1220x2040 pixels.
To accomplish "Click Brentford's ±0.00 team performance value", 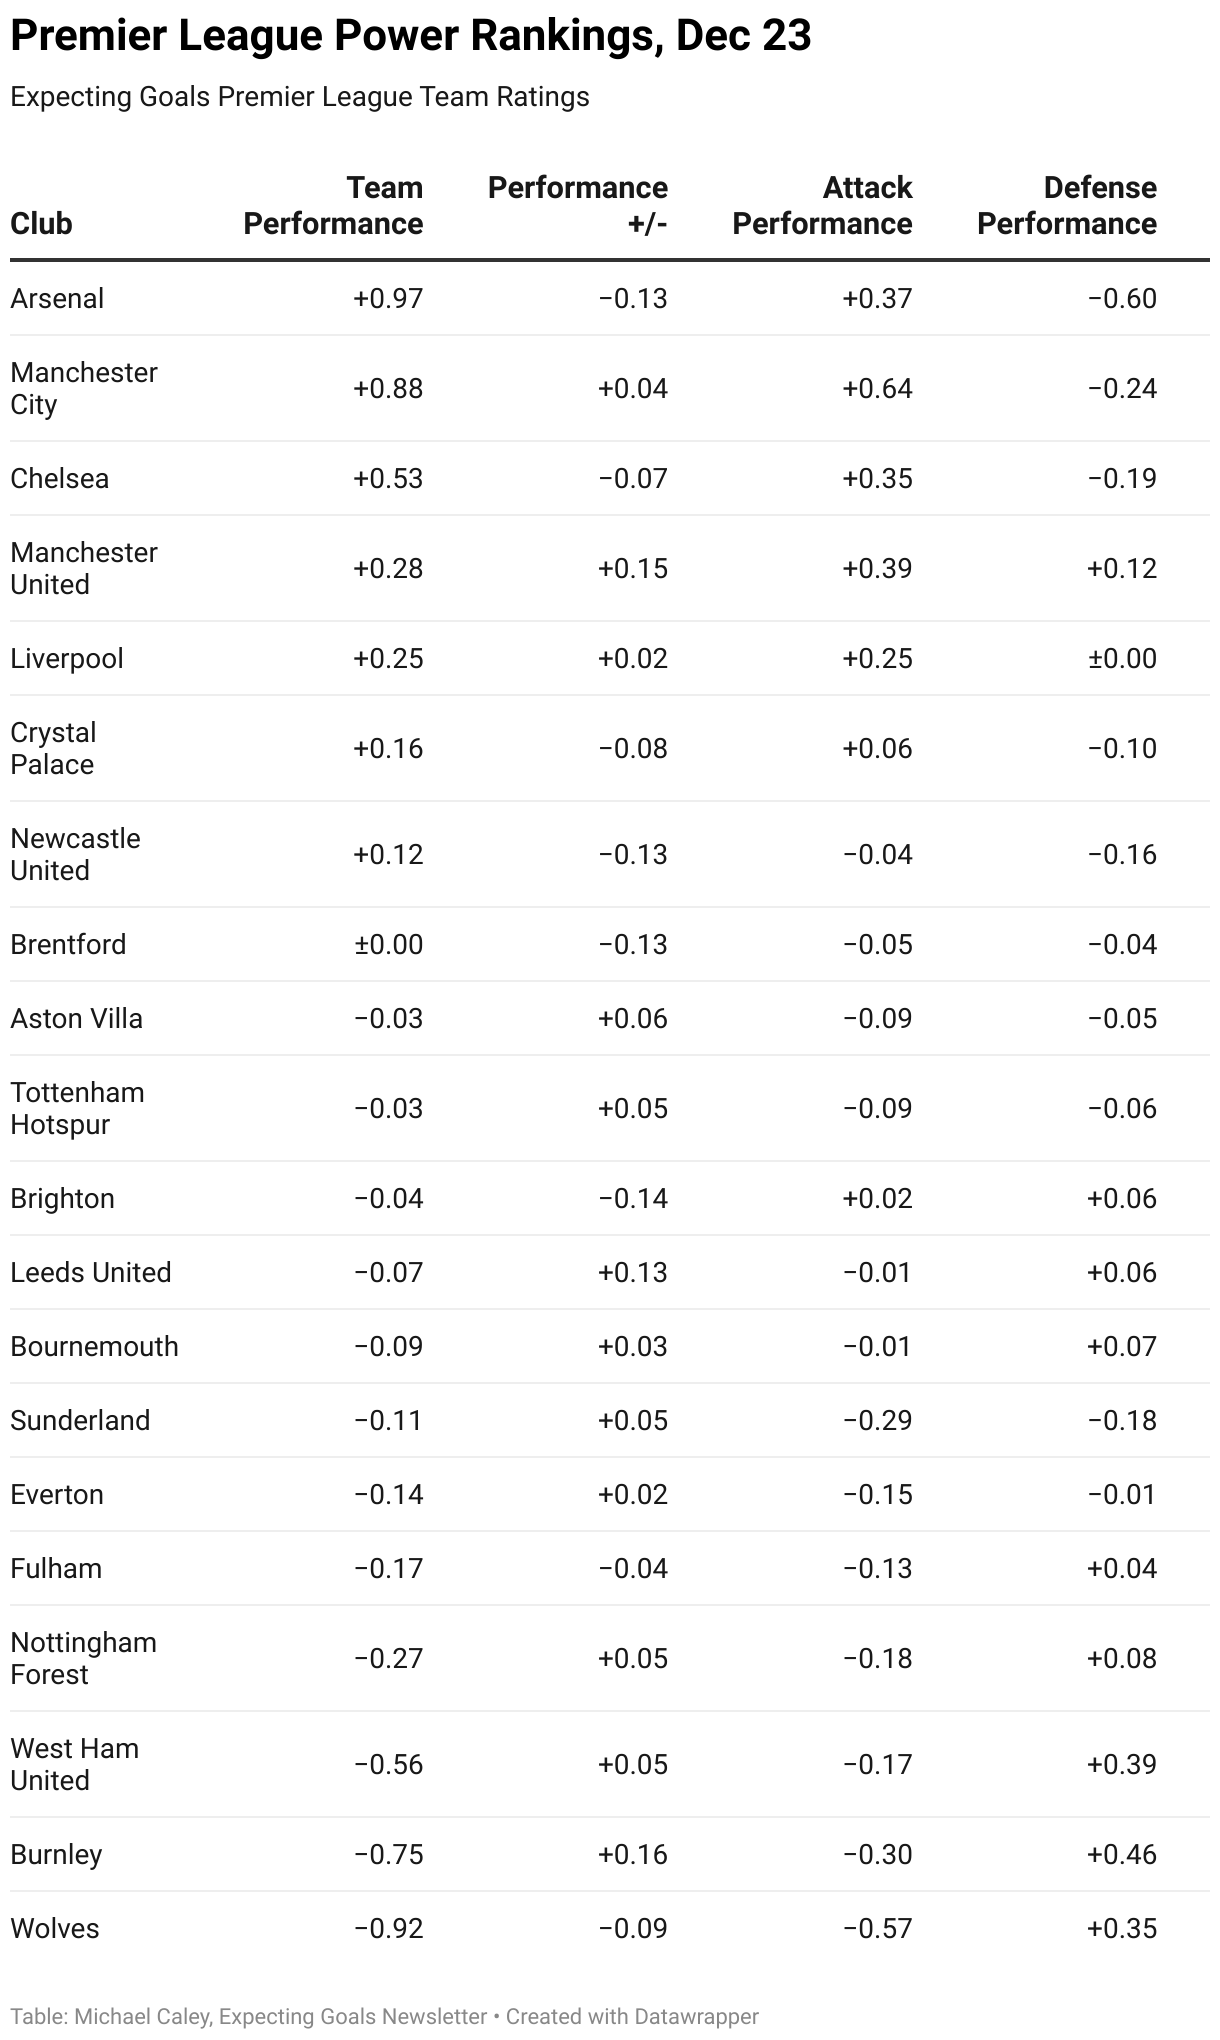I will (x=387, y=945).
